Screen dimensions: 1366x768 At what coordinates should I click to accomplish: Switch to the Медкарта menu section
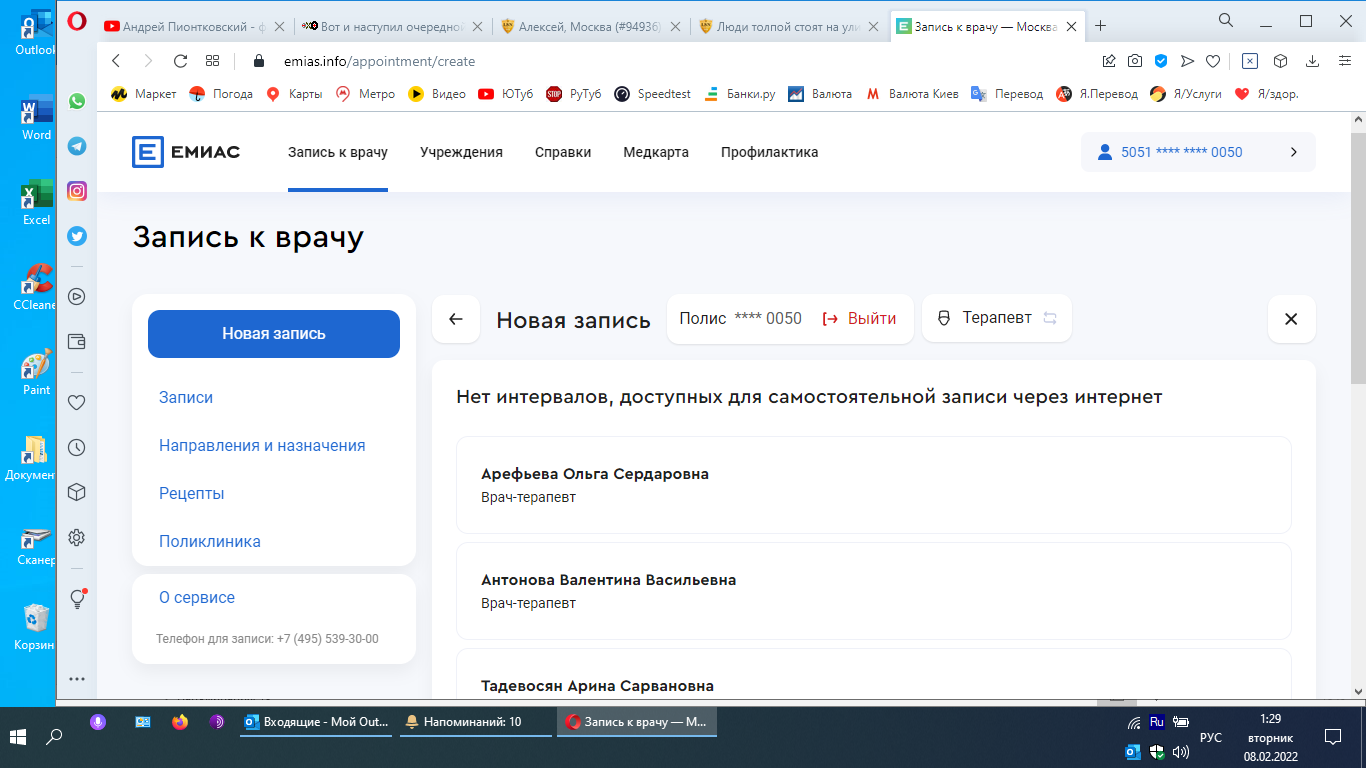(x=656, y=152)
